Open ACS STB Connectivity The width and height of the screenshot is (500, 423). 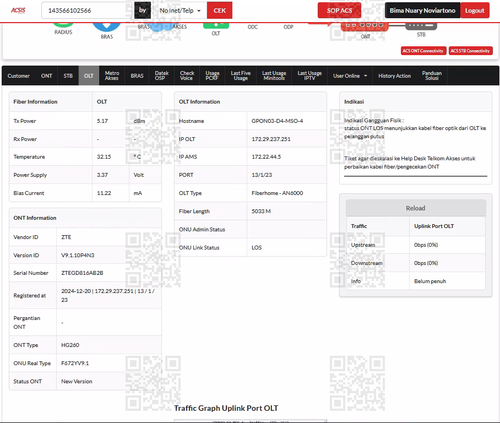coord(470,51)
